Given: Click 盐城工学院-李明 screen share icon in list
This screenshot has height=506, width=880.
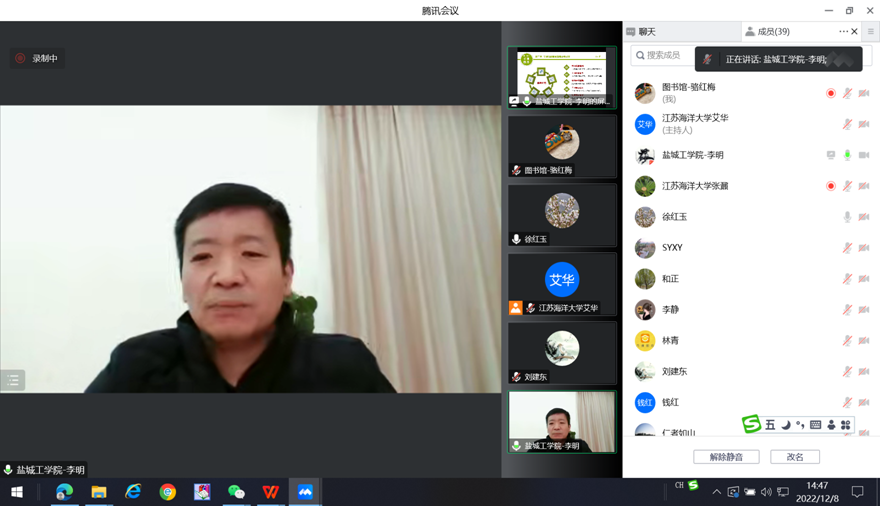Looking at the screenshot, I should [x=830, y=155].
